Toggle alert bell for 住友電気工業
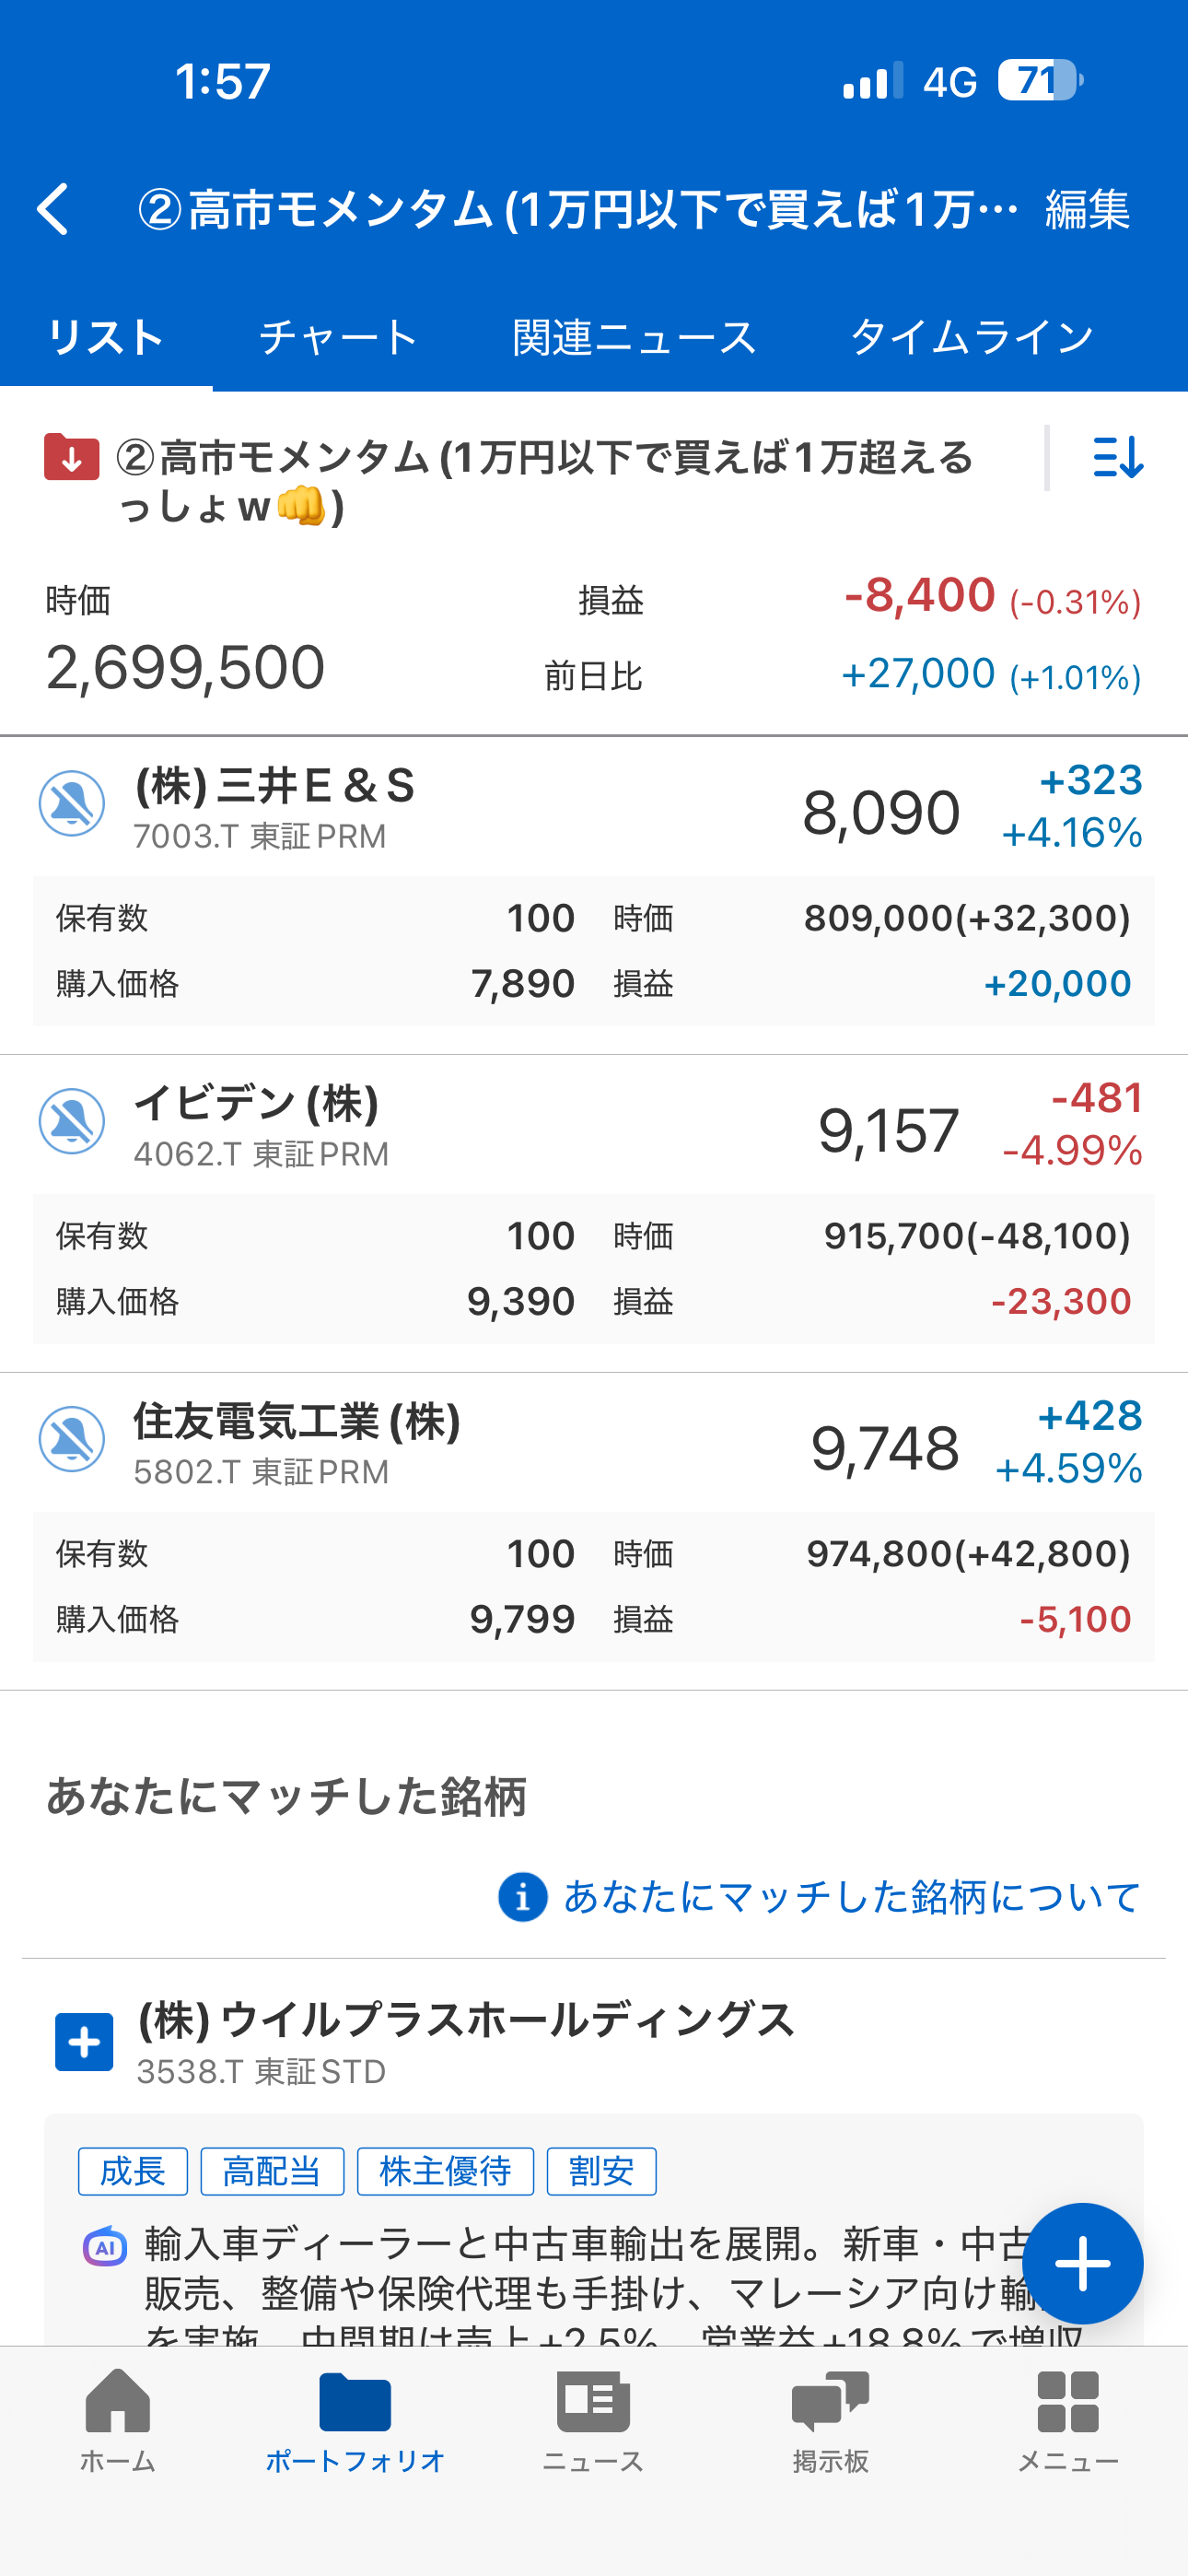Screen dimensions: 1188x2576 (x=72, y=1439)
